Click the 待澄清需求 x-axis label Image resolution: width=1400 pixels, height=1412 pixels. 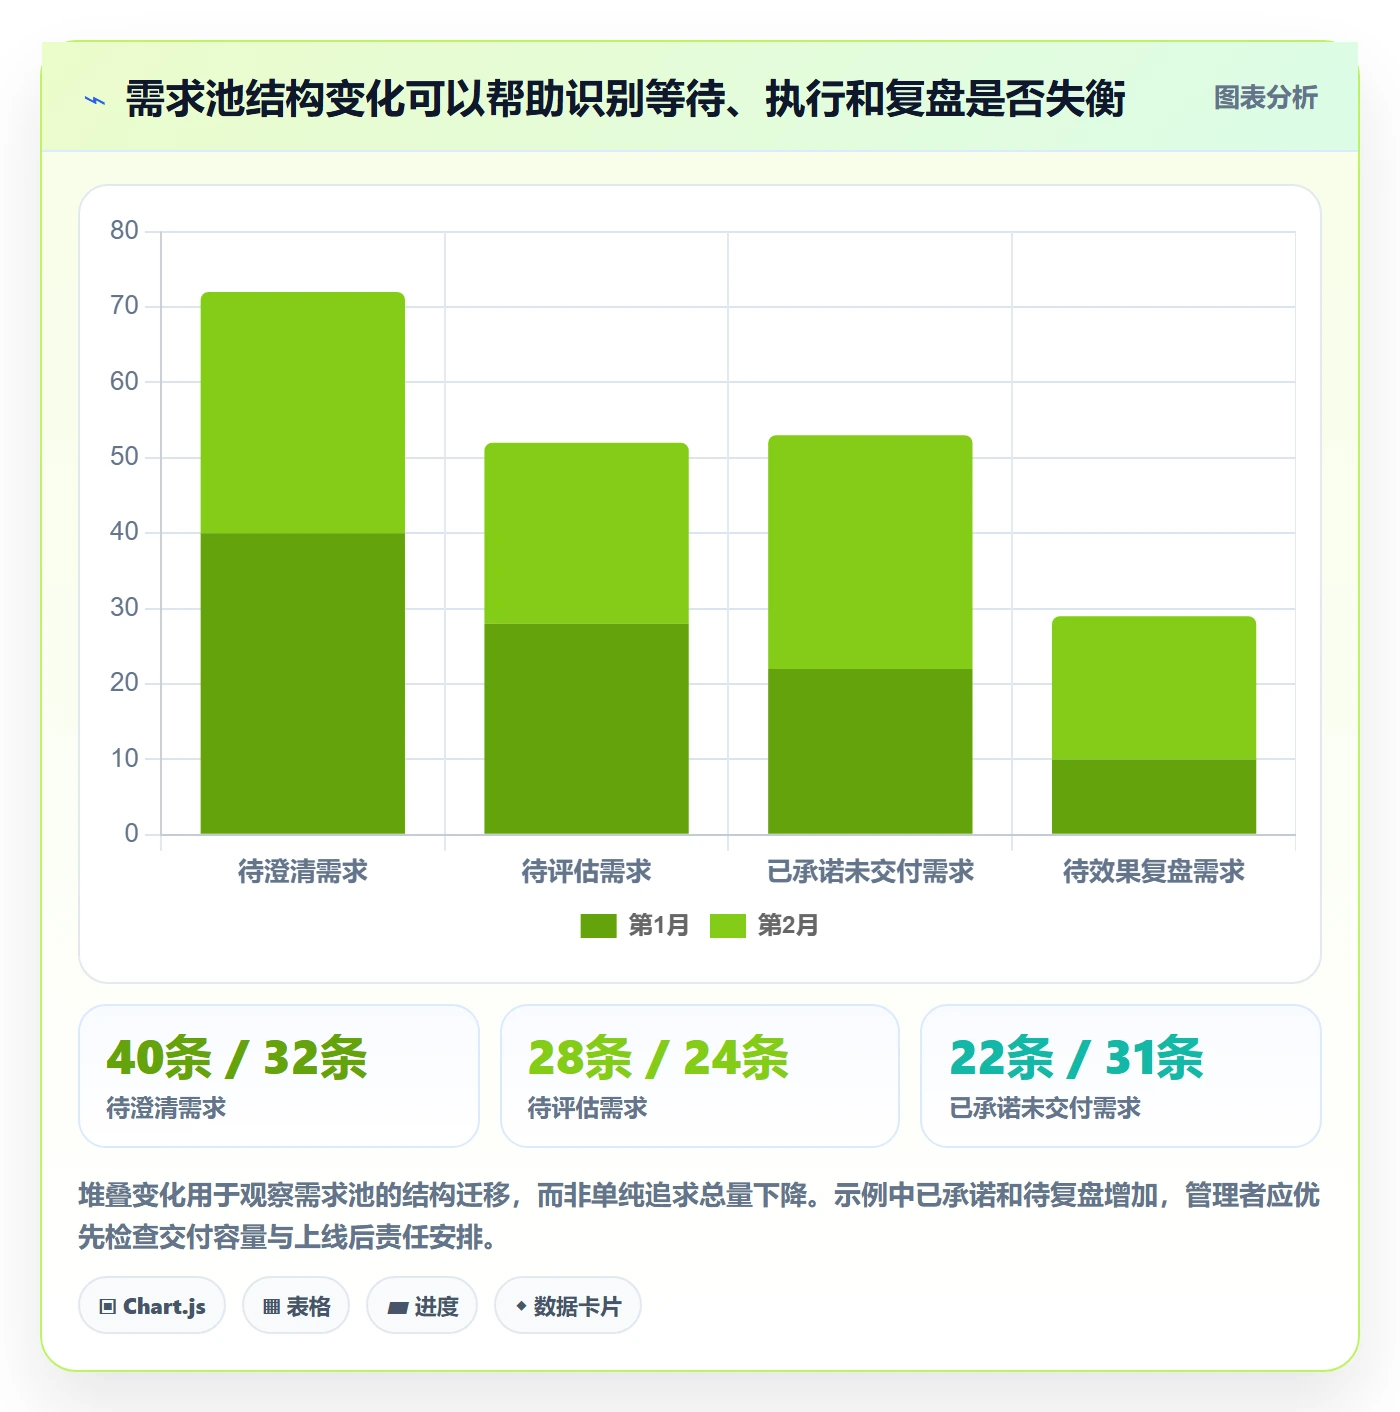coord(303,871)
